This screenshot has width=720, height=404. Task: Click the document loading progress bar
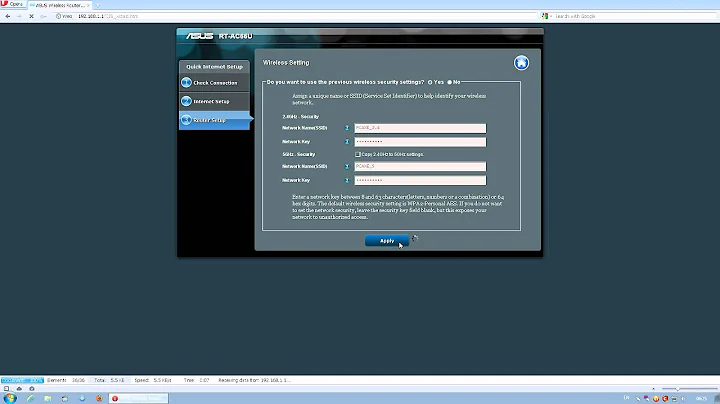[x=22, y=380]
